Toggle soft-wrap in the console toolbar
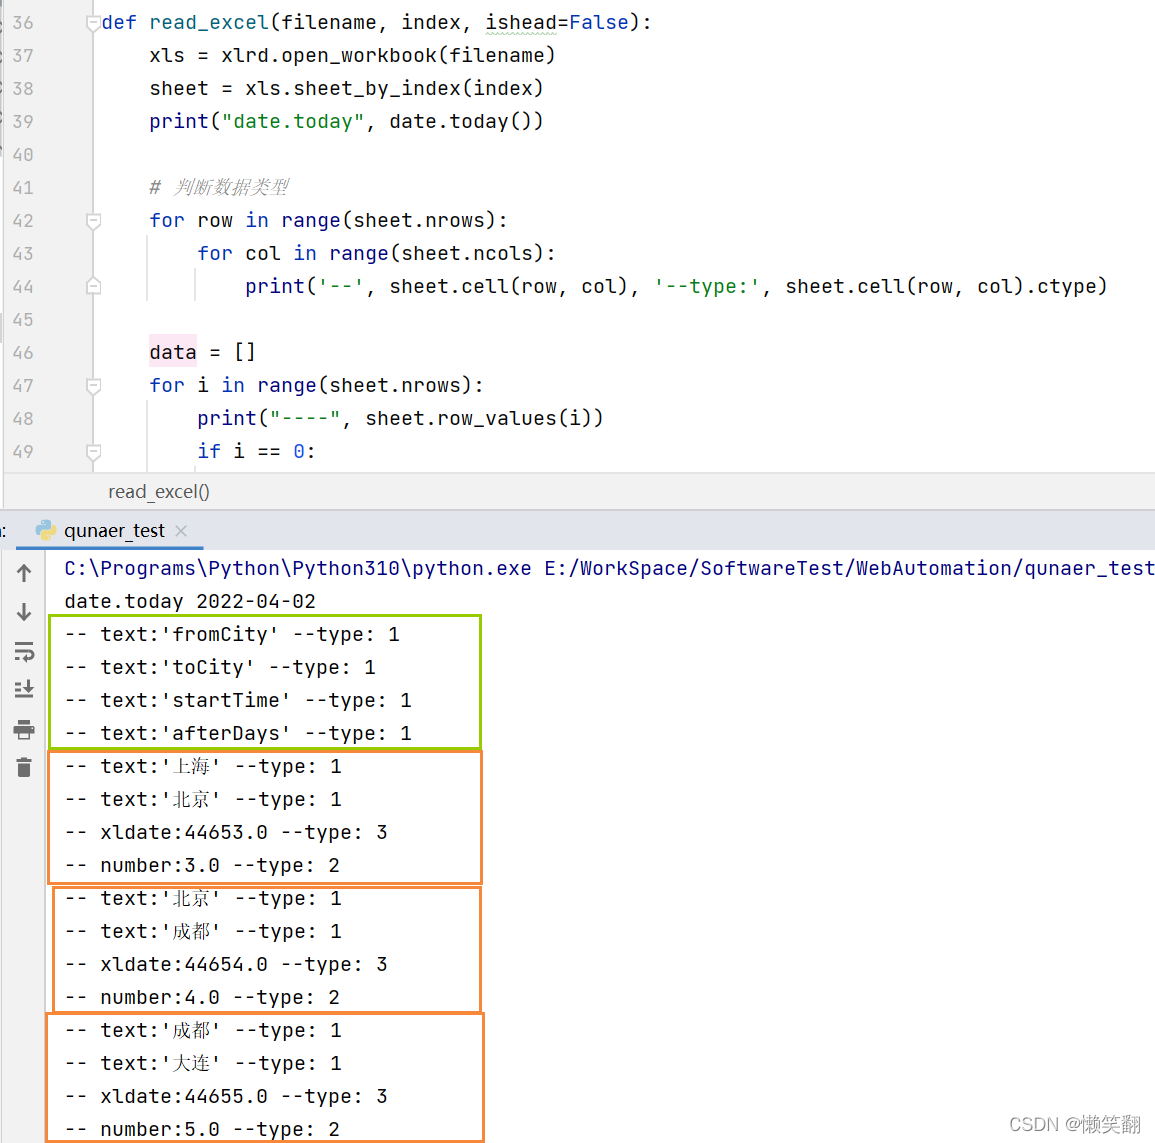The height and width of the screenshot is (1143, 1155). click(x=24, y=652)
